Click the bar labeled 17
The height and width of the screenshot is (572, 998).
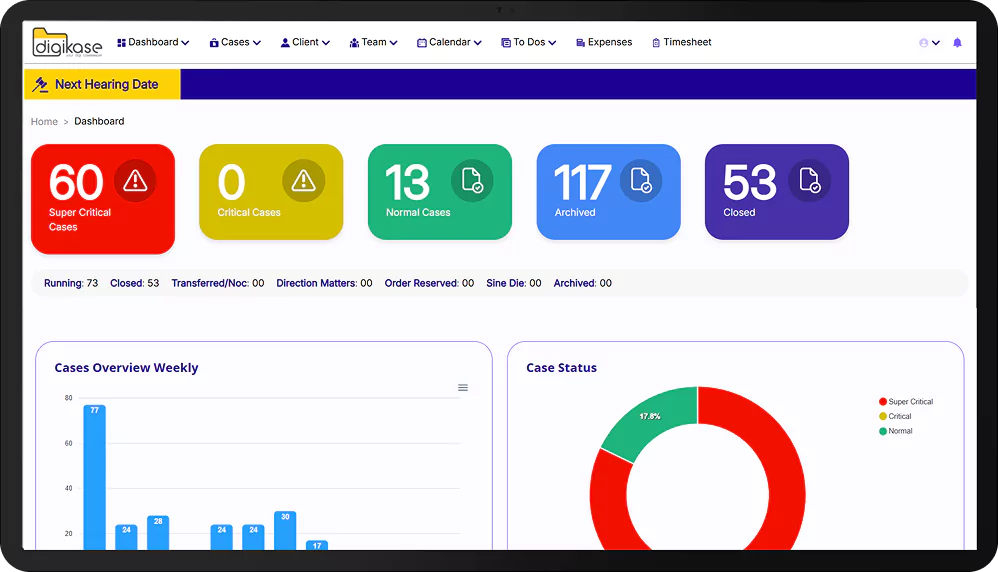(317, 545)
